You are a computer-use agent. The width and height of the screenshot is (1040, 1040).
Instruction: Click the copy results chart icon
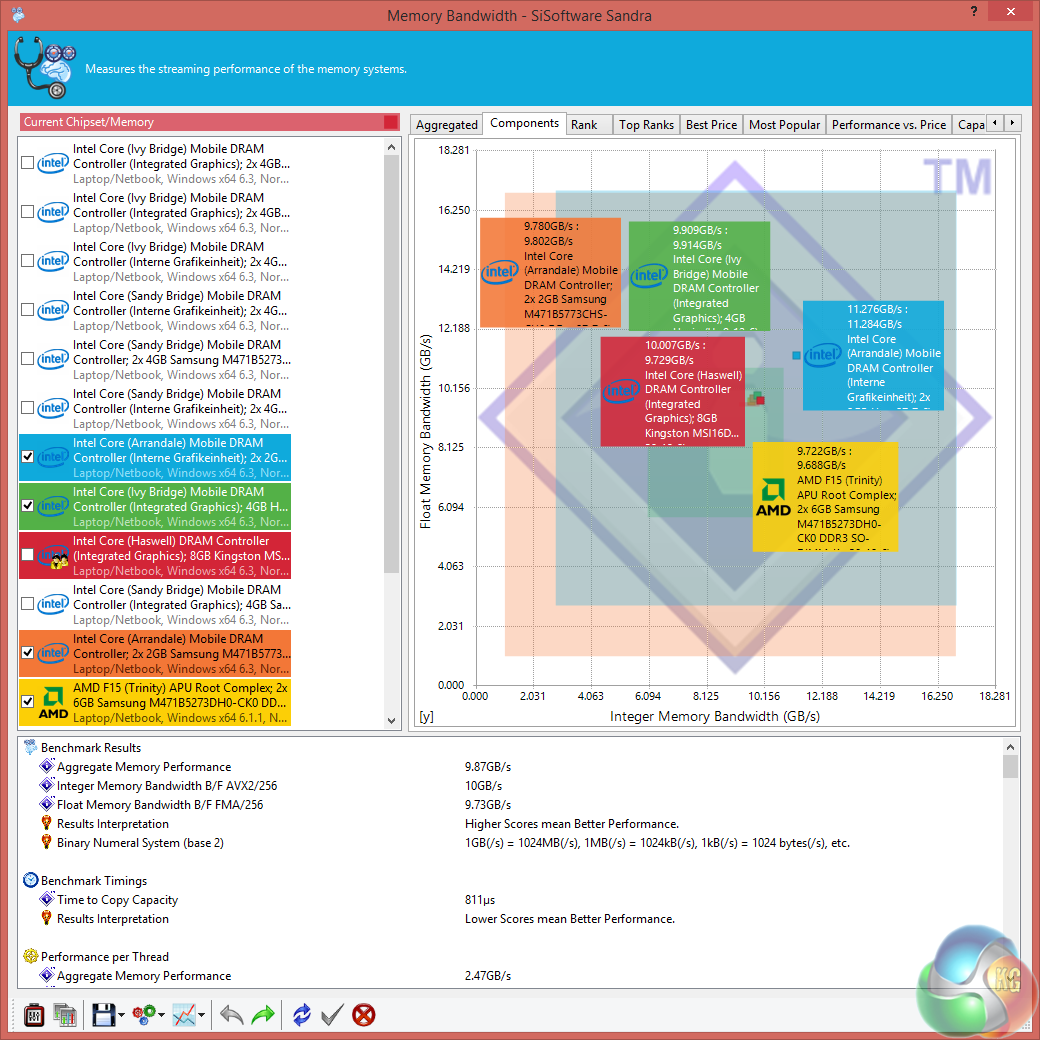(65, 1015)
